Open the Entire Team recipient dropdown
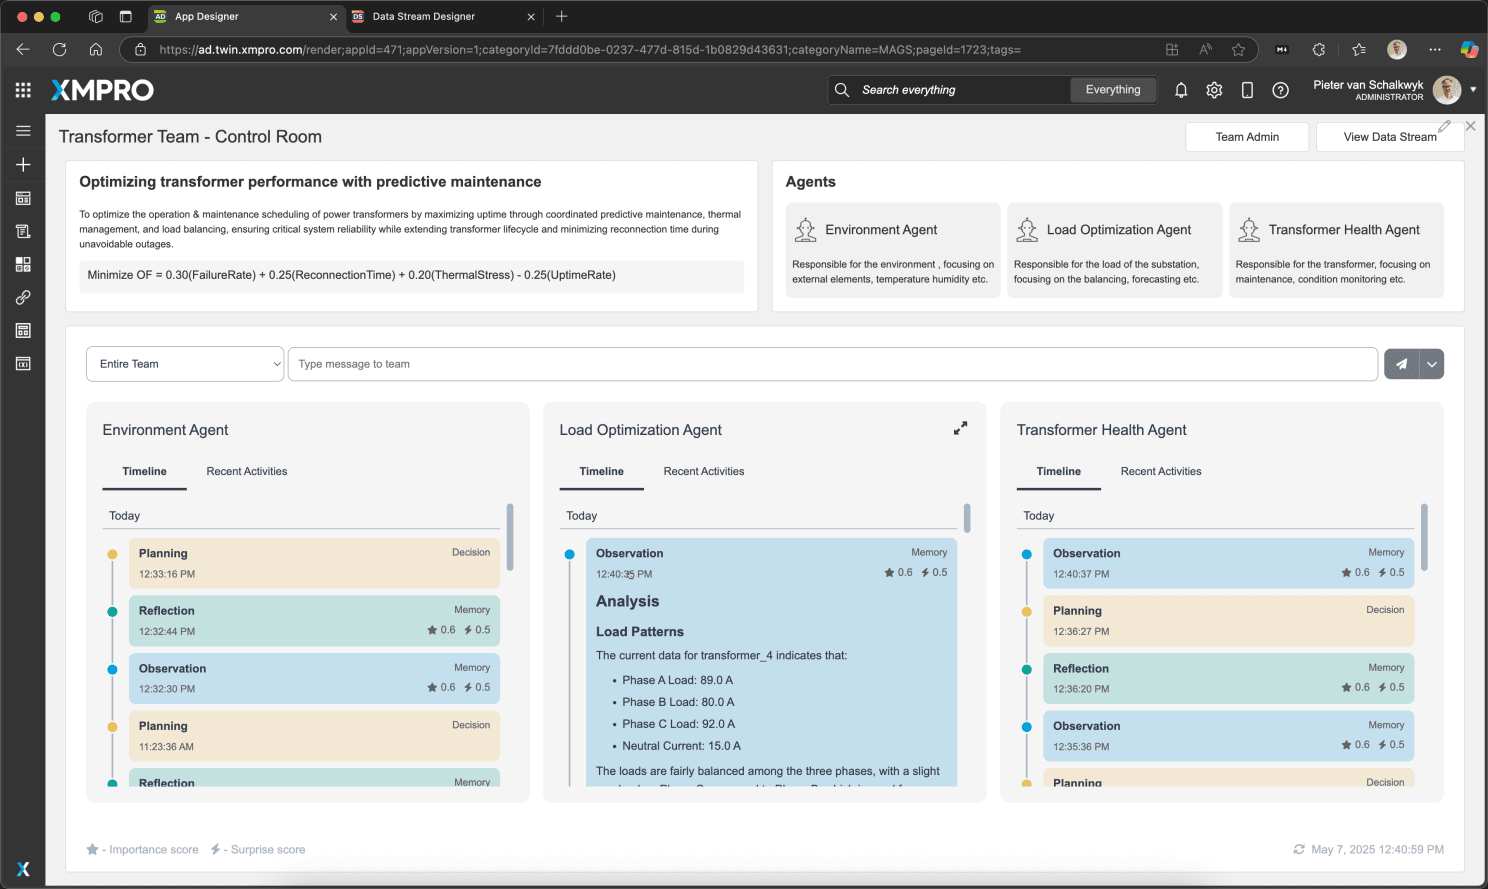This screenshot has height=889, width=1488. coord(185,364)
